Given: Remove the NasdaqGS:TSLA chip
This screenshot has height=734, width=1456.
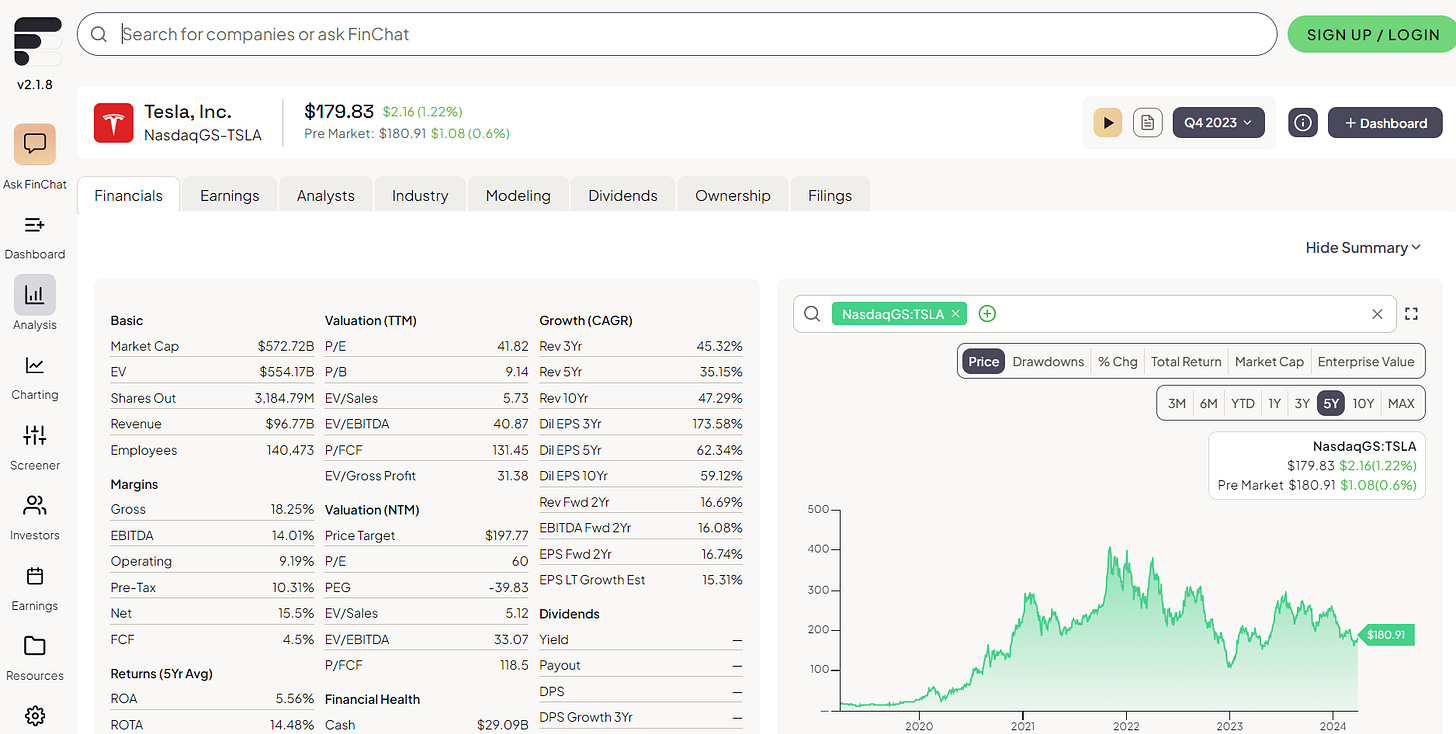Looking at the screenshot, I should coord(955,314).
